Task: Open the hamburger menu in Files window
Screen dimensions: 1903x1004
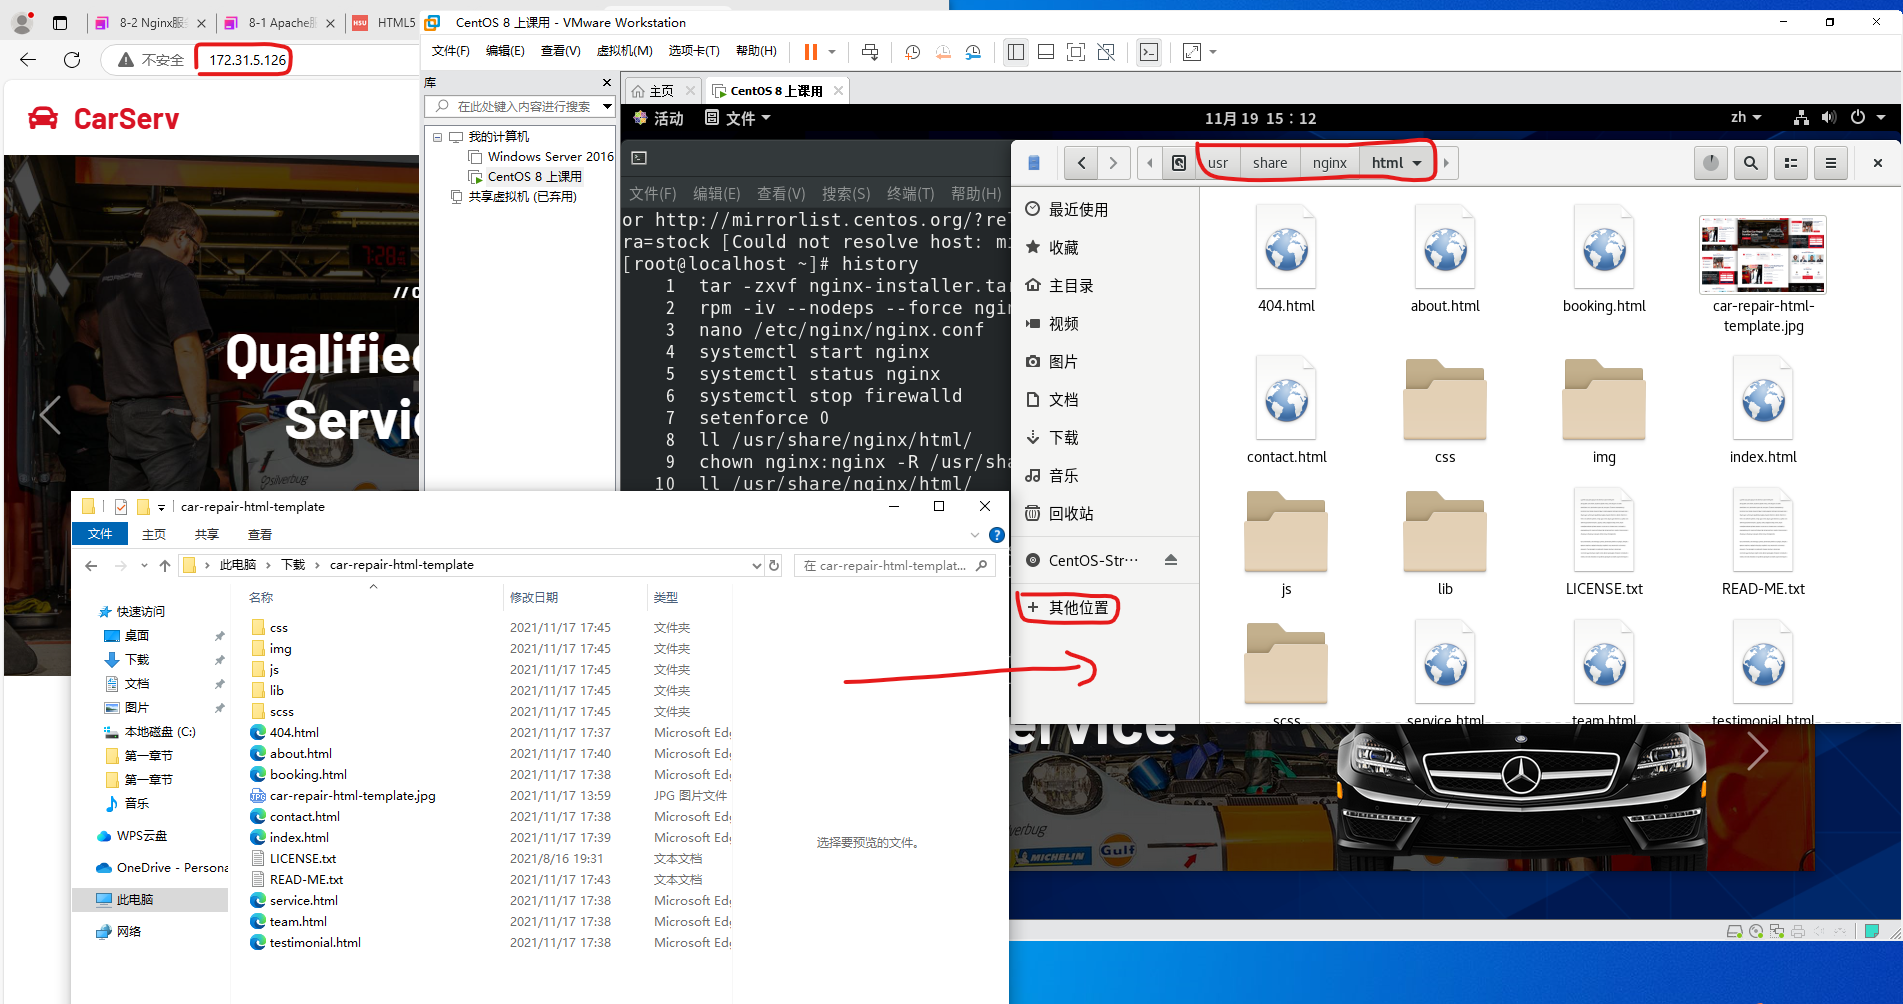Action: (x=1830, y=163)
